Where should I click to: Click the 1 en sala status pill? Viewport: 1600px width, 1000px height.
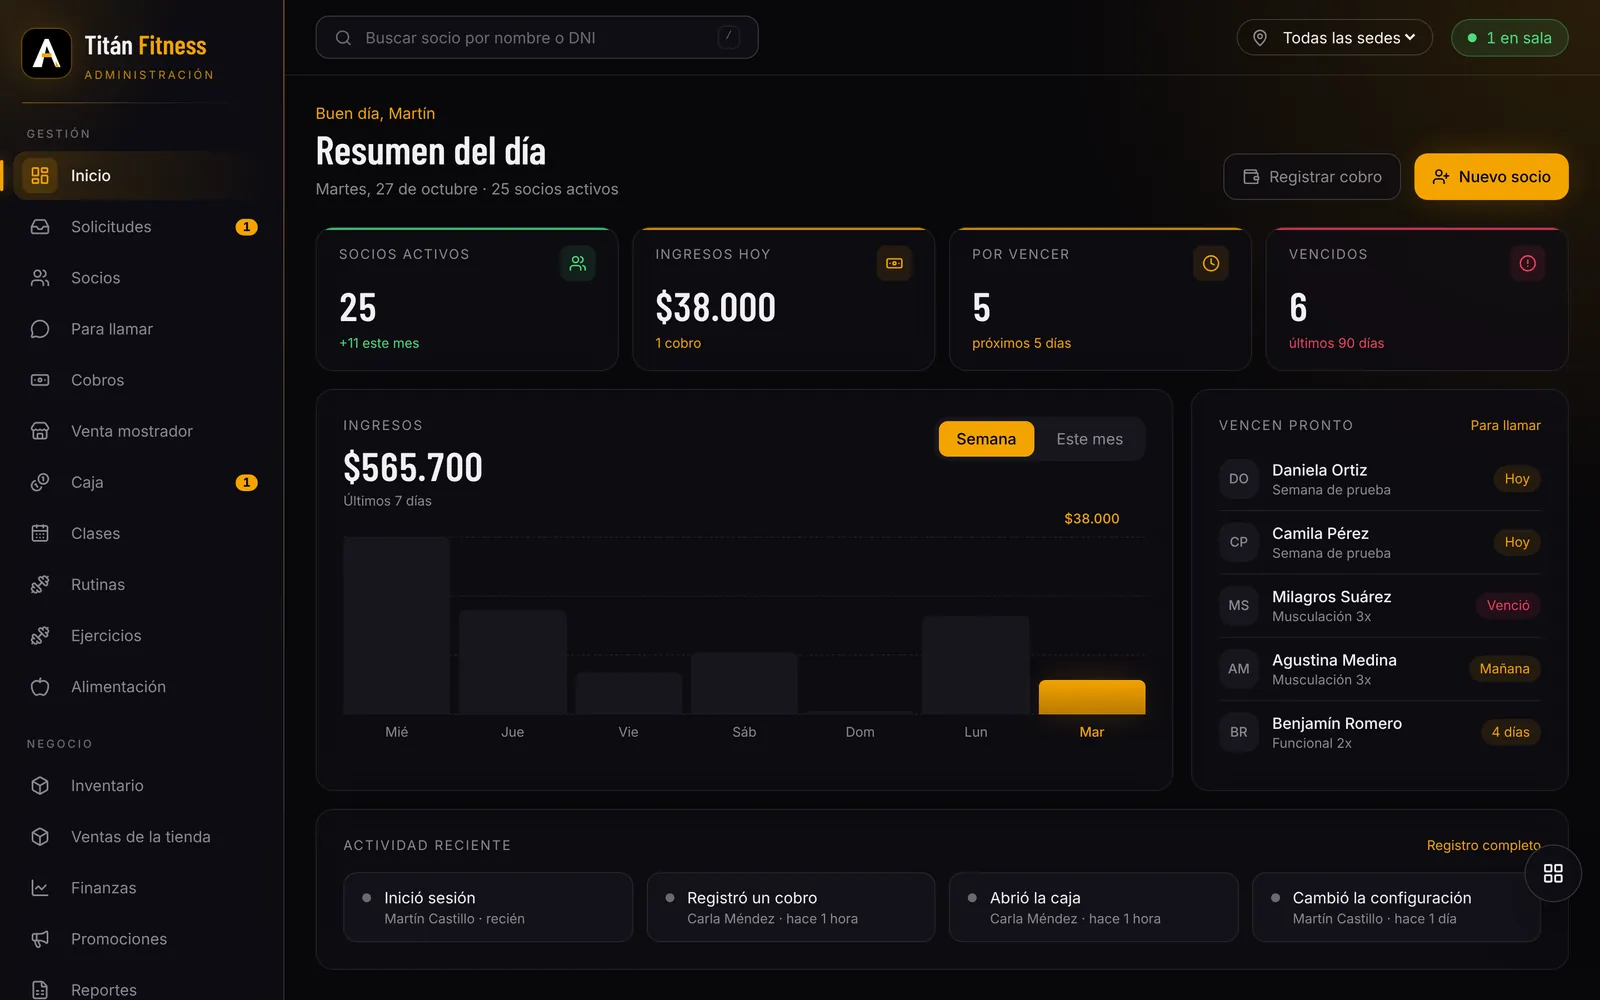tap(1509, 38)
